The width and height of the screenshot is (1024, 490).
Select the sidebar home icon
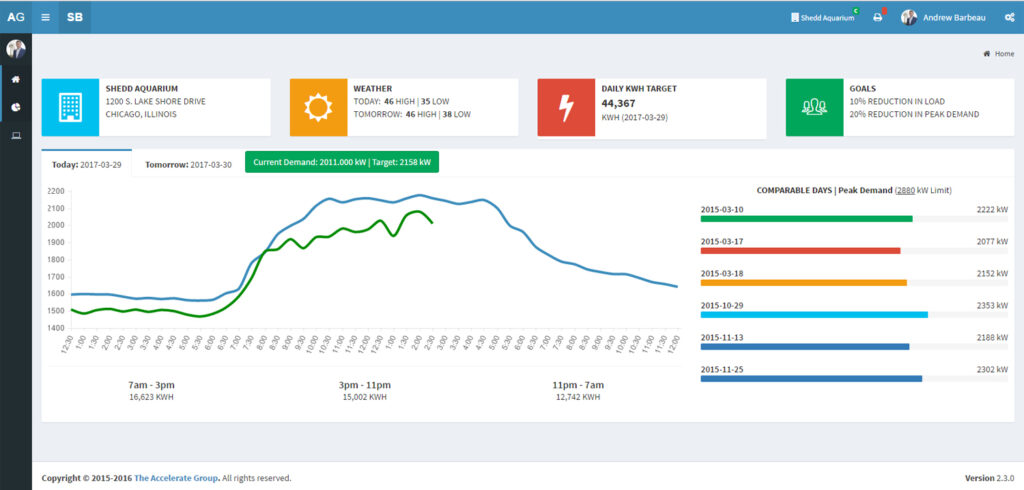pyautogui.click(x=16, y=79)
